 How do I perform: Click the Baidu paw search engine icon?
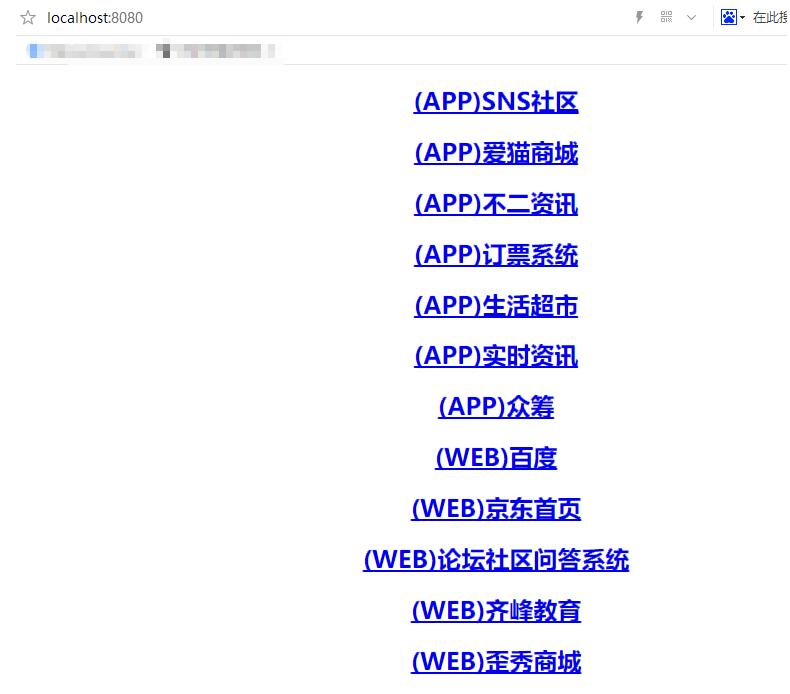coord(729,17)
